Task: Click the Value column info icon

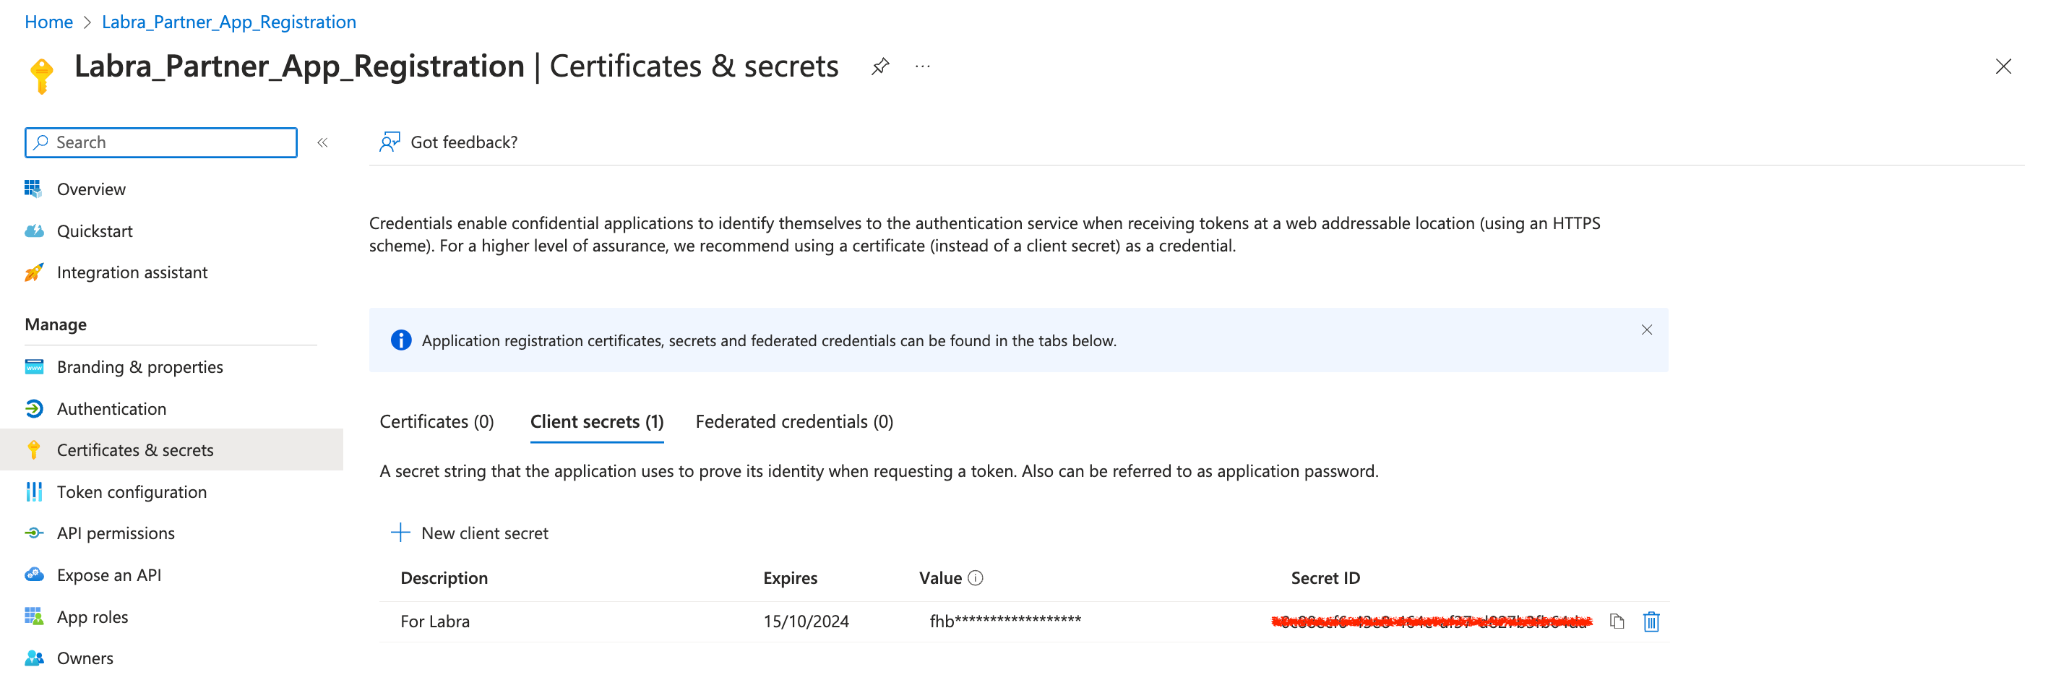Action: click(x=976, y=578)
